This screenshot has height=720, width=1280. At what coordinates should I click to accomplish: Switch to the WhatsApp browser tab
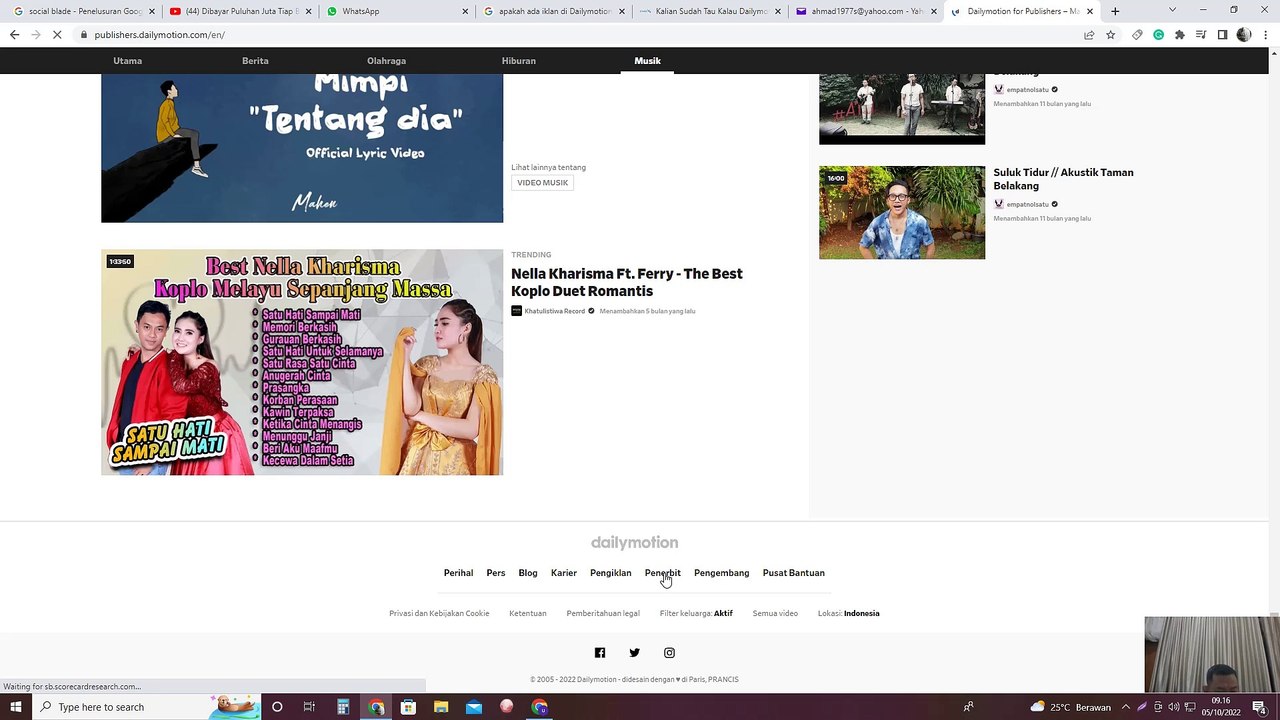tap(397, 11)
